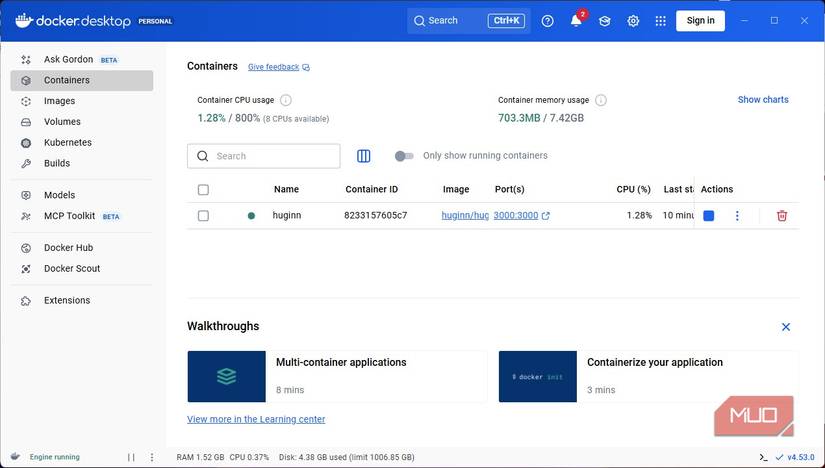The height and width of the screenshot is (468, 825).
Task: Click container ID 8233157605c7
Action: coord(376,215)
